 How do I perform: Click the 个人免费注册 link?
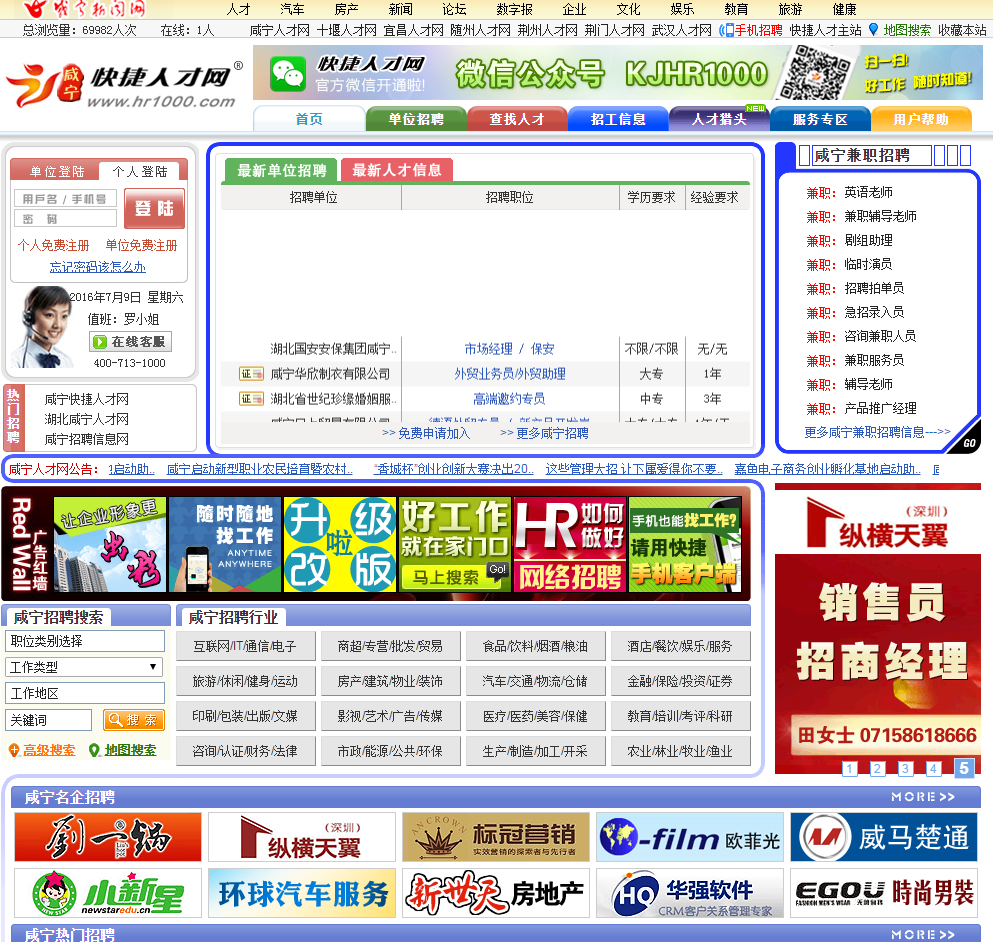[x=53, y=245]
